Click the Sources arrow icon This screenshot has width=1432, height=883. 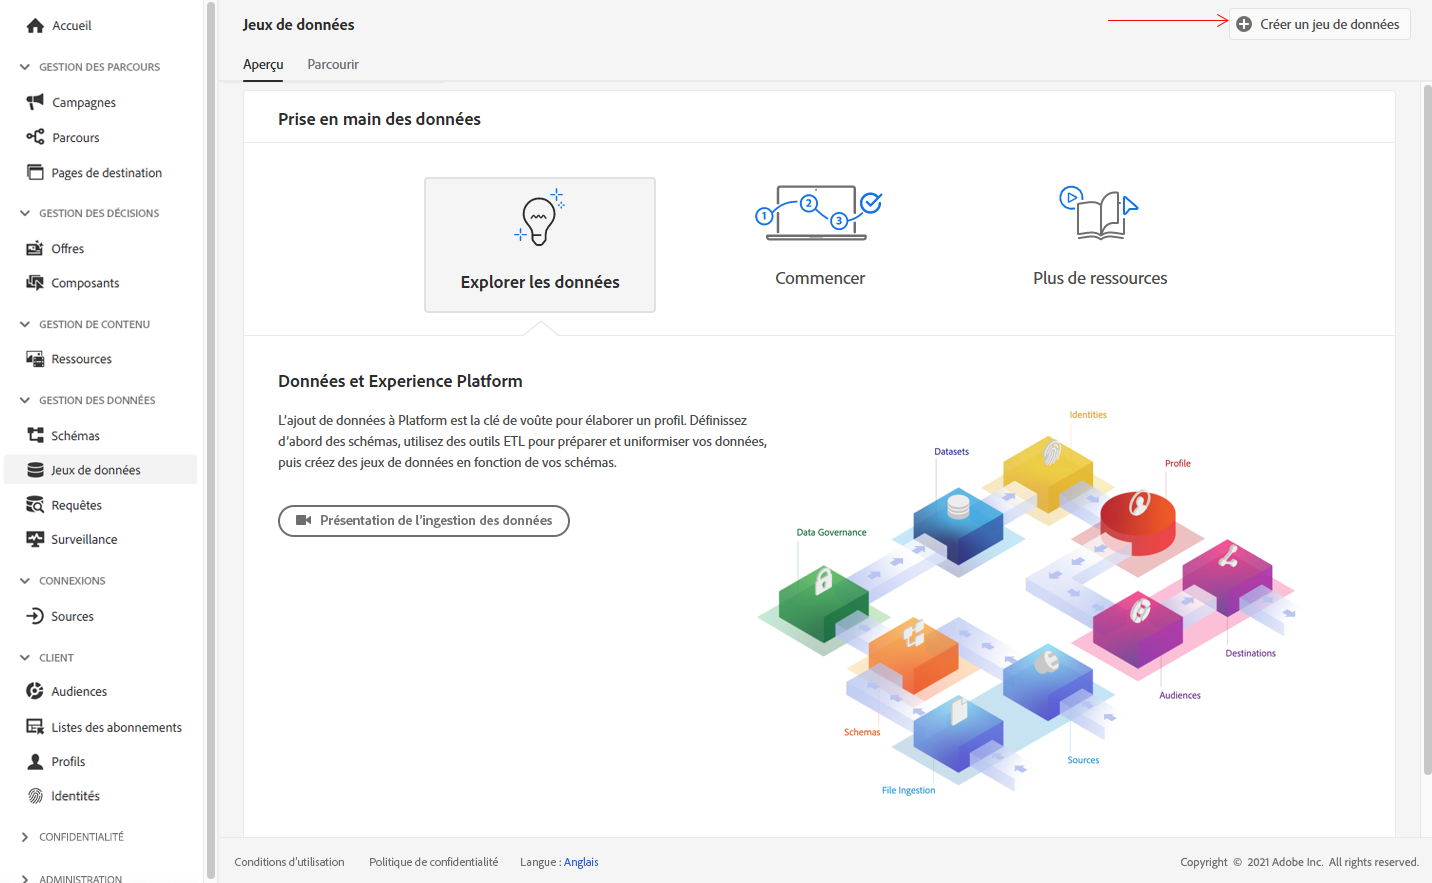(x=35, y=616)
